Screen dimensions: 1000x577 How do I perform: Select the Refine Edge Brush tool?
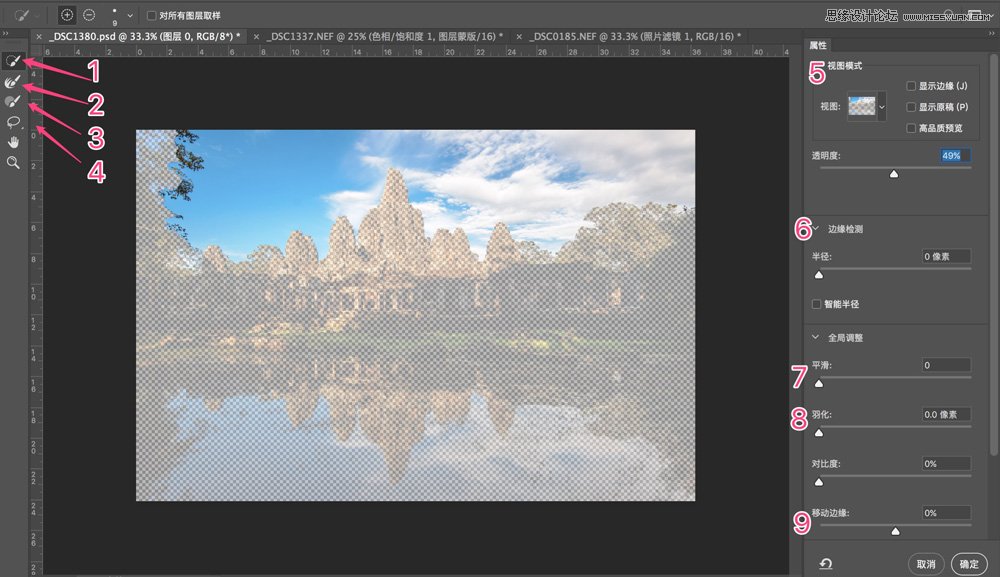click(13, 81)
